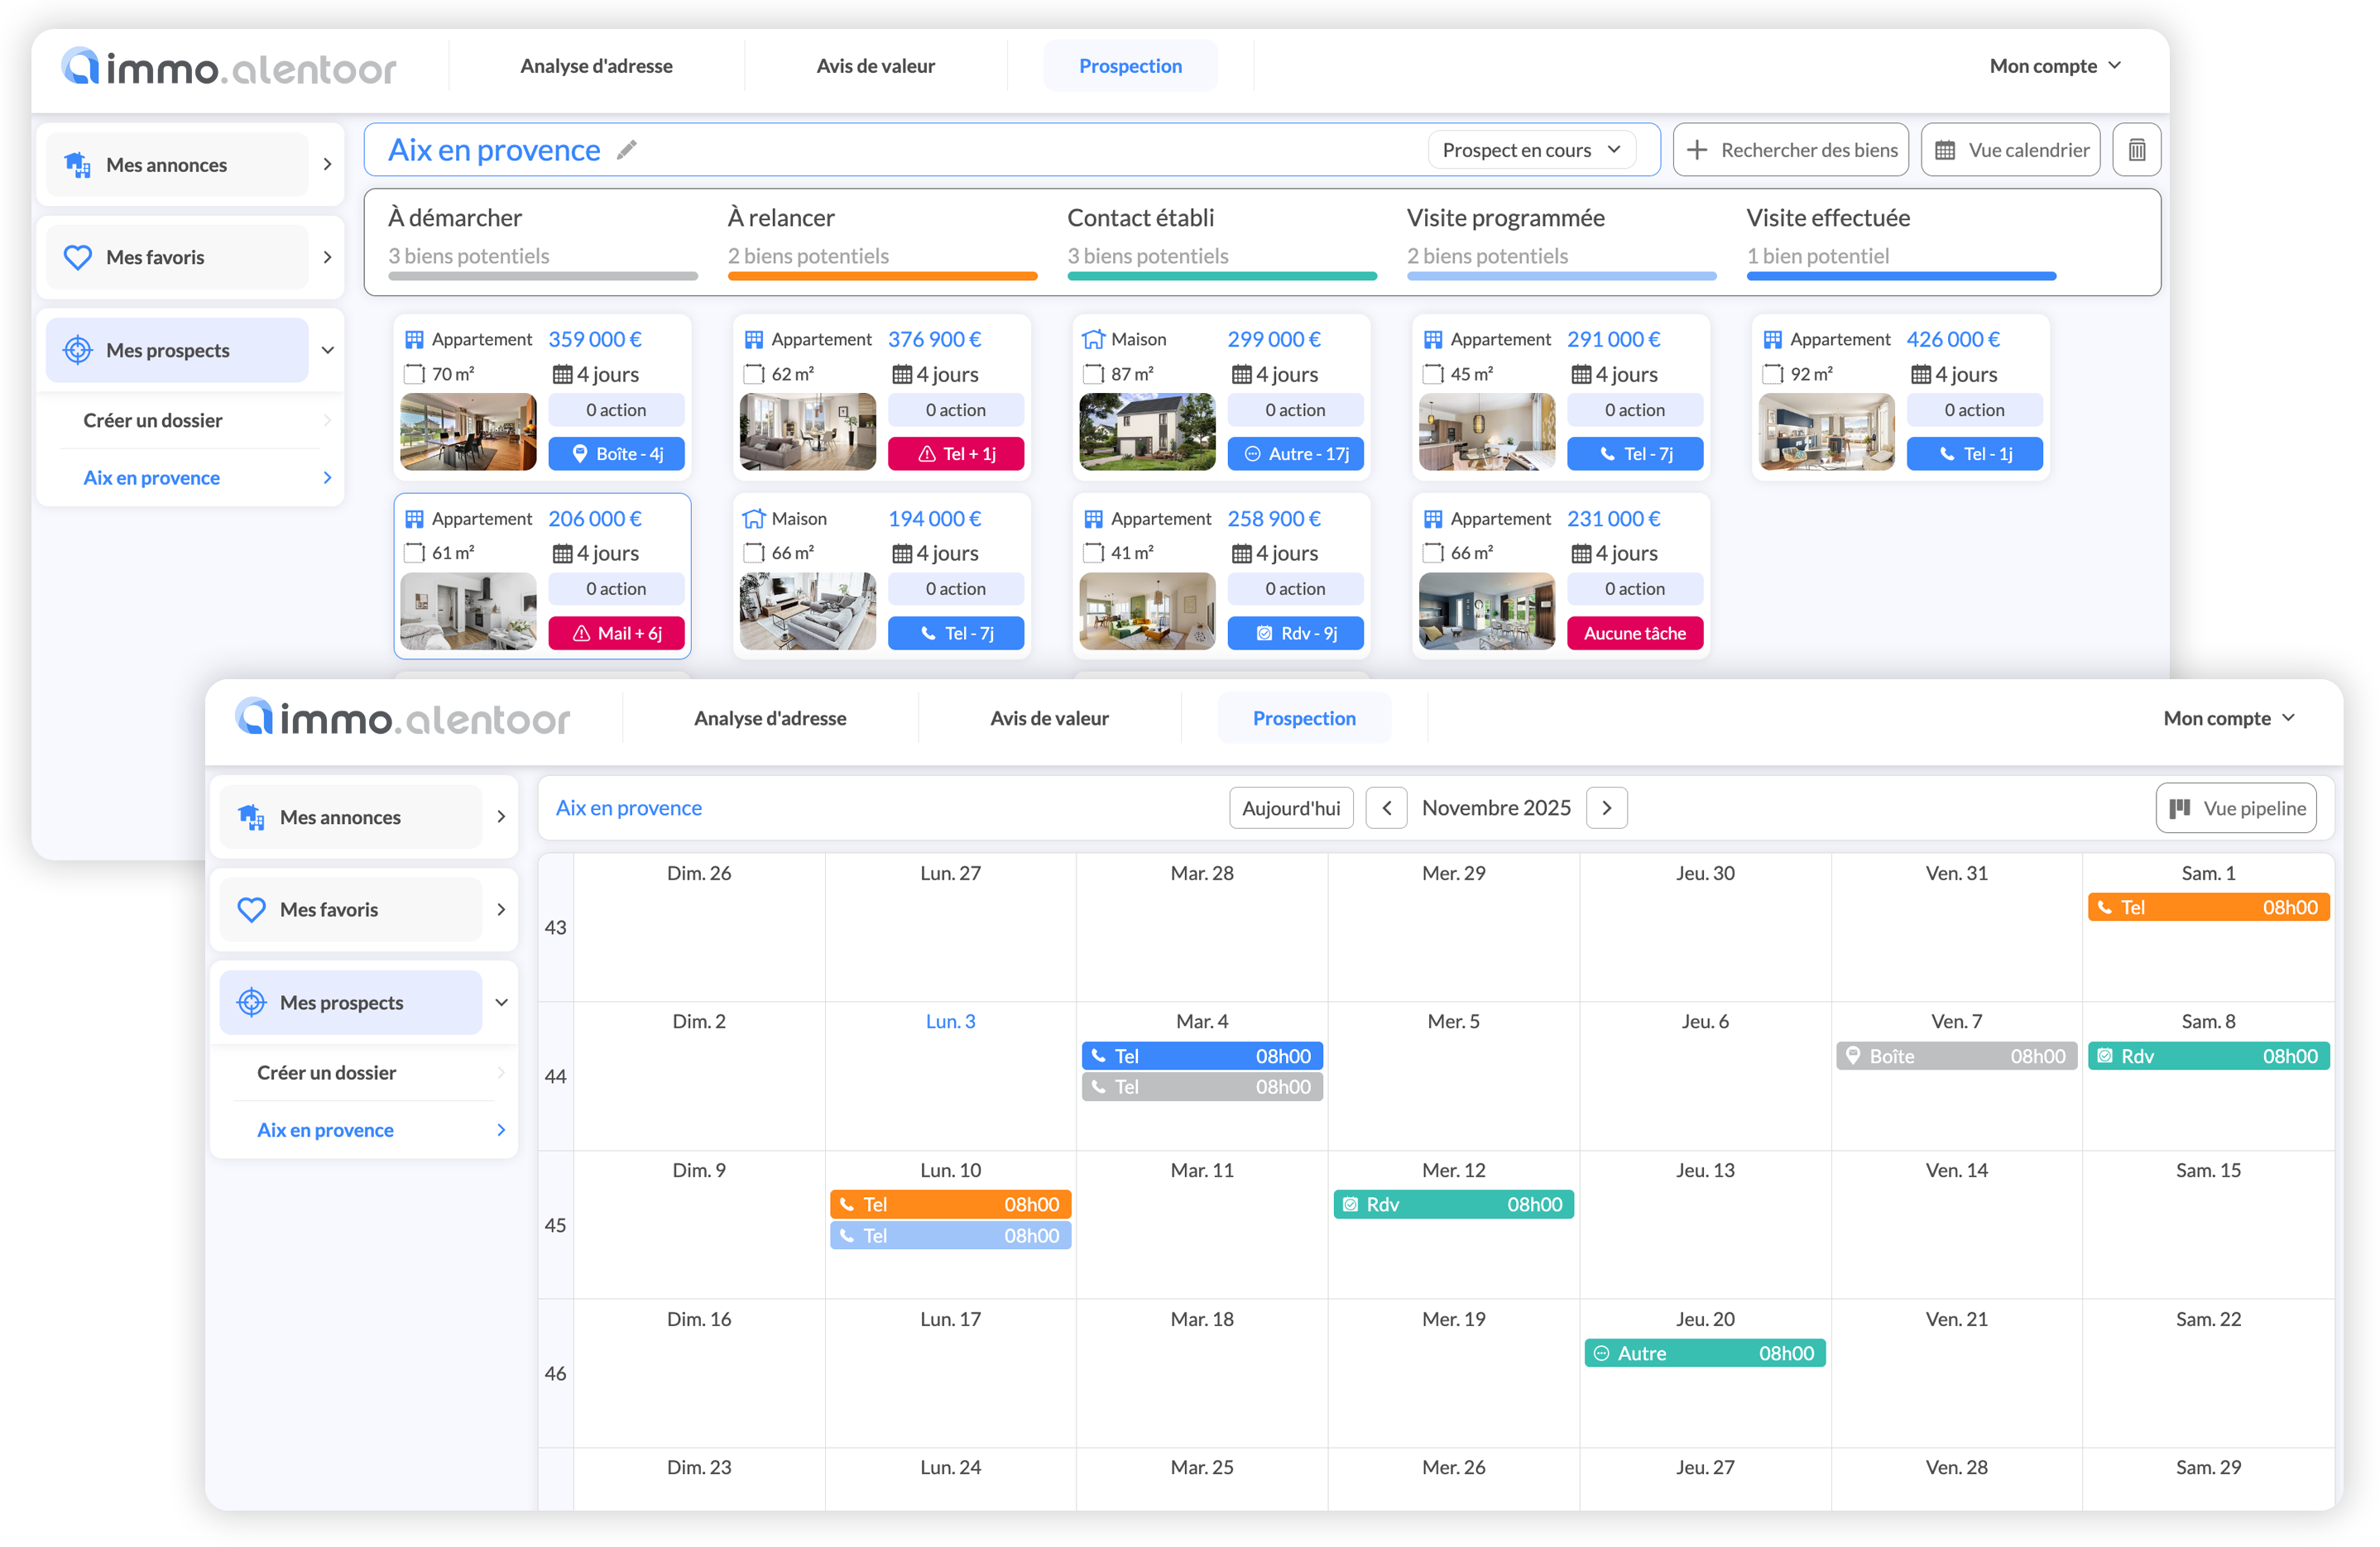Screen dimensions: 2380x1547
Task: Click the building icon in upper Mes annonces
Action: click(78, 165)
